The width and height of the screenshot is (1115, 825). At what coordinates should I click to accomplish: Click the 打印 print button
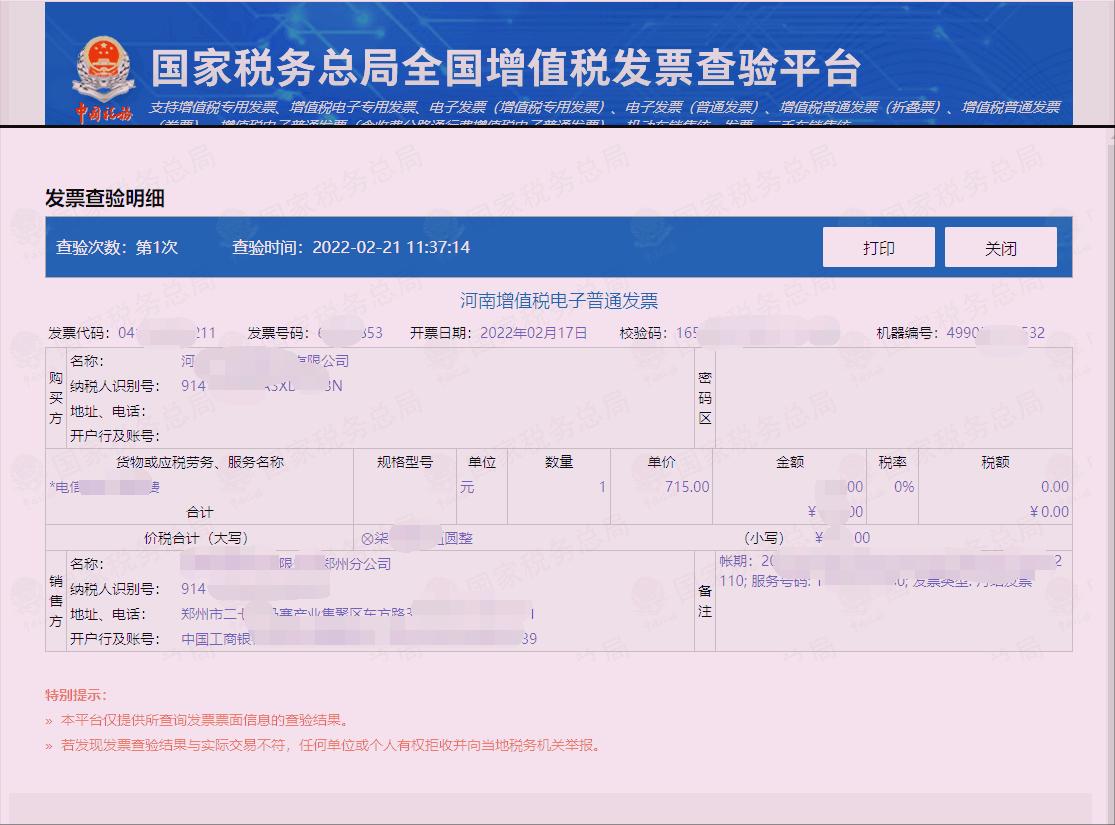click(878, 246)
